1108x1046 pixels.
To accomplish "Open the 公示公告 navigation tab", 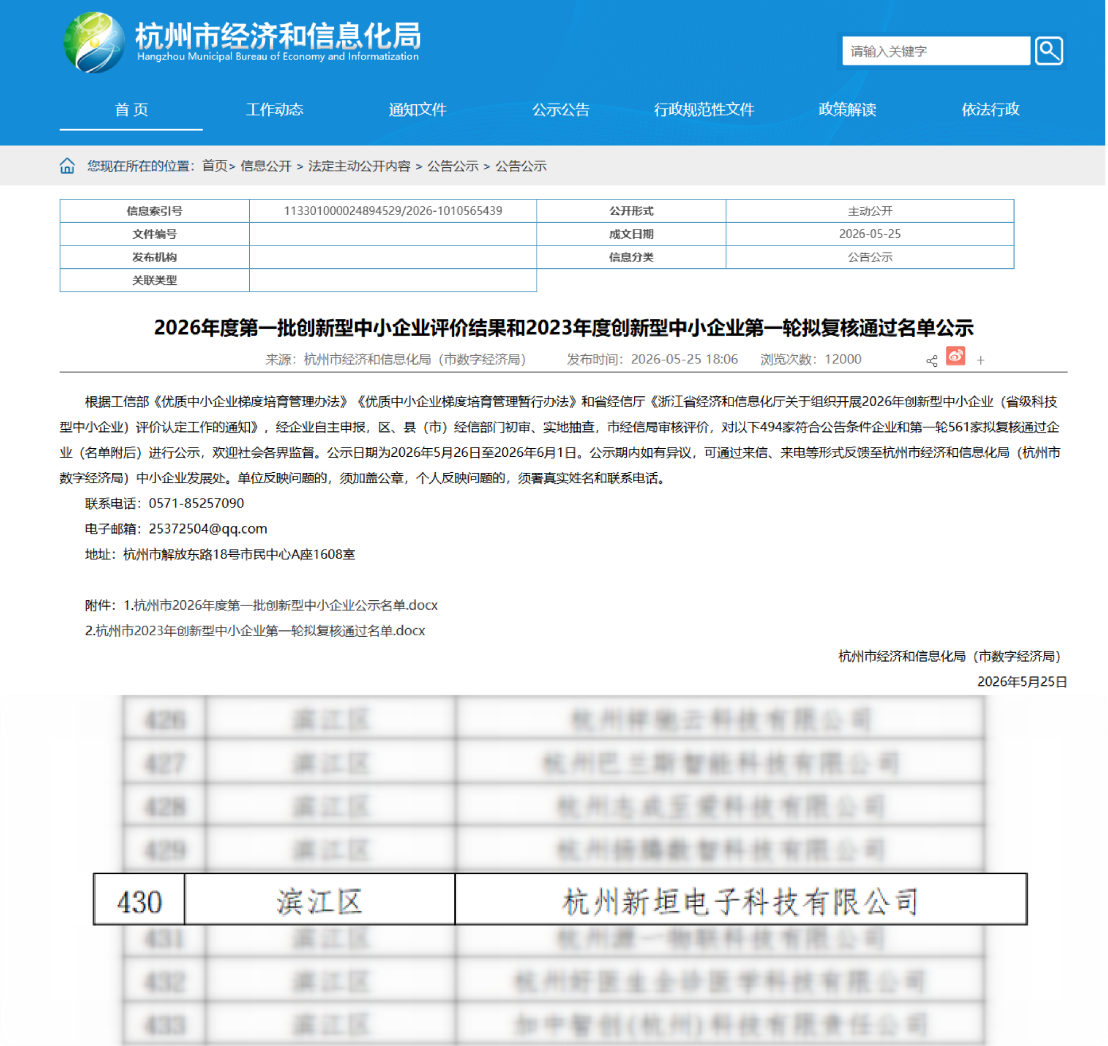I will (560, 110).
